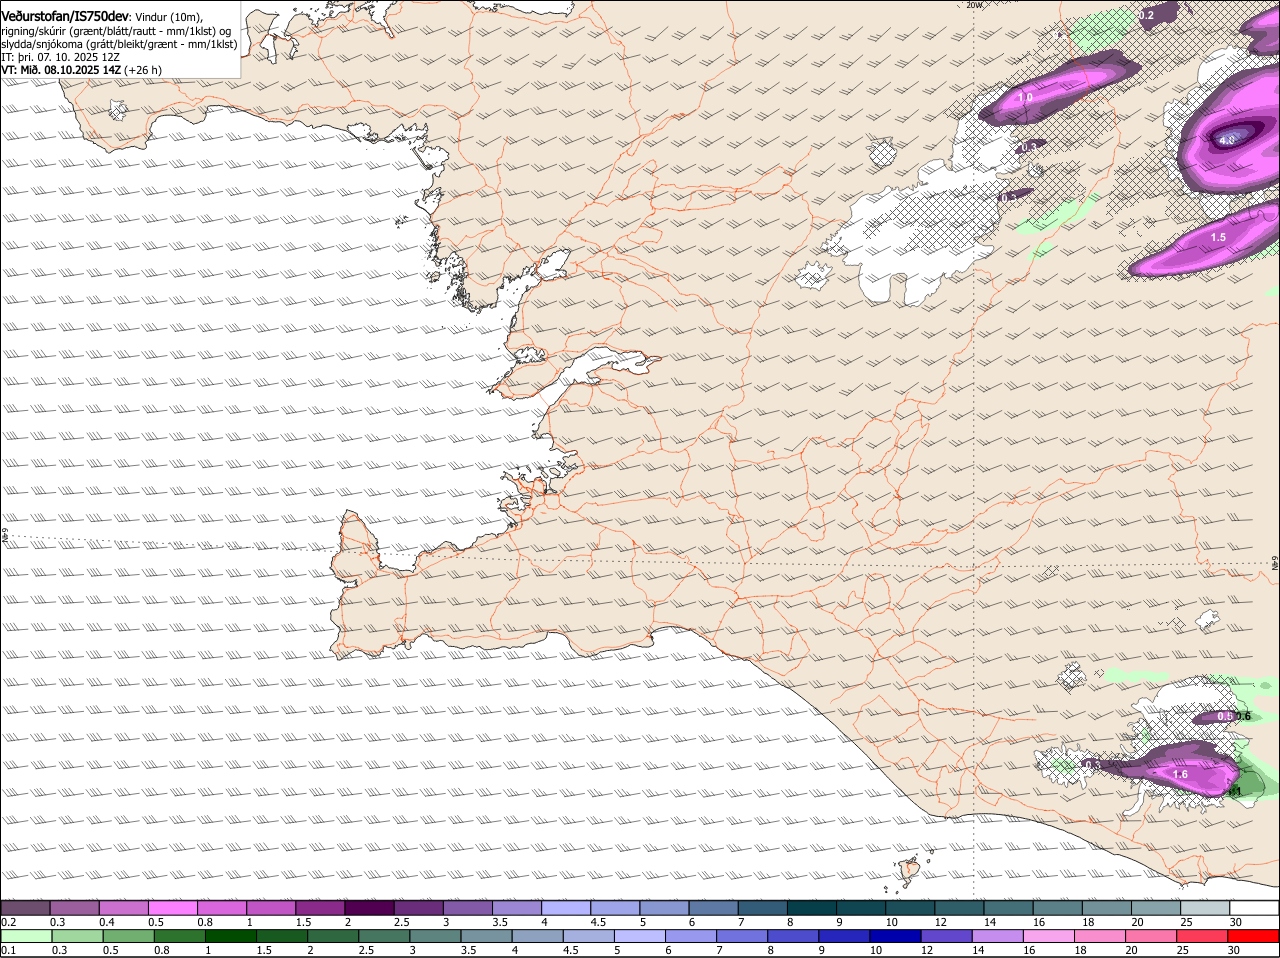The width and height of the screenshot is (1280, 958).
Task: Pick upper legend swatch between 1.5 and 2
Action: coord(320,908)
